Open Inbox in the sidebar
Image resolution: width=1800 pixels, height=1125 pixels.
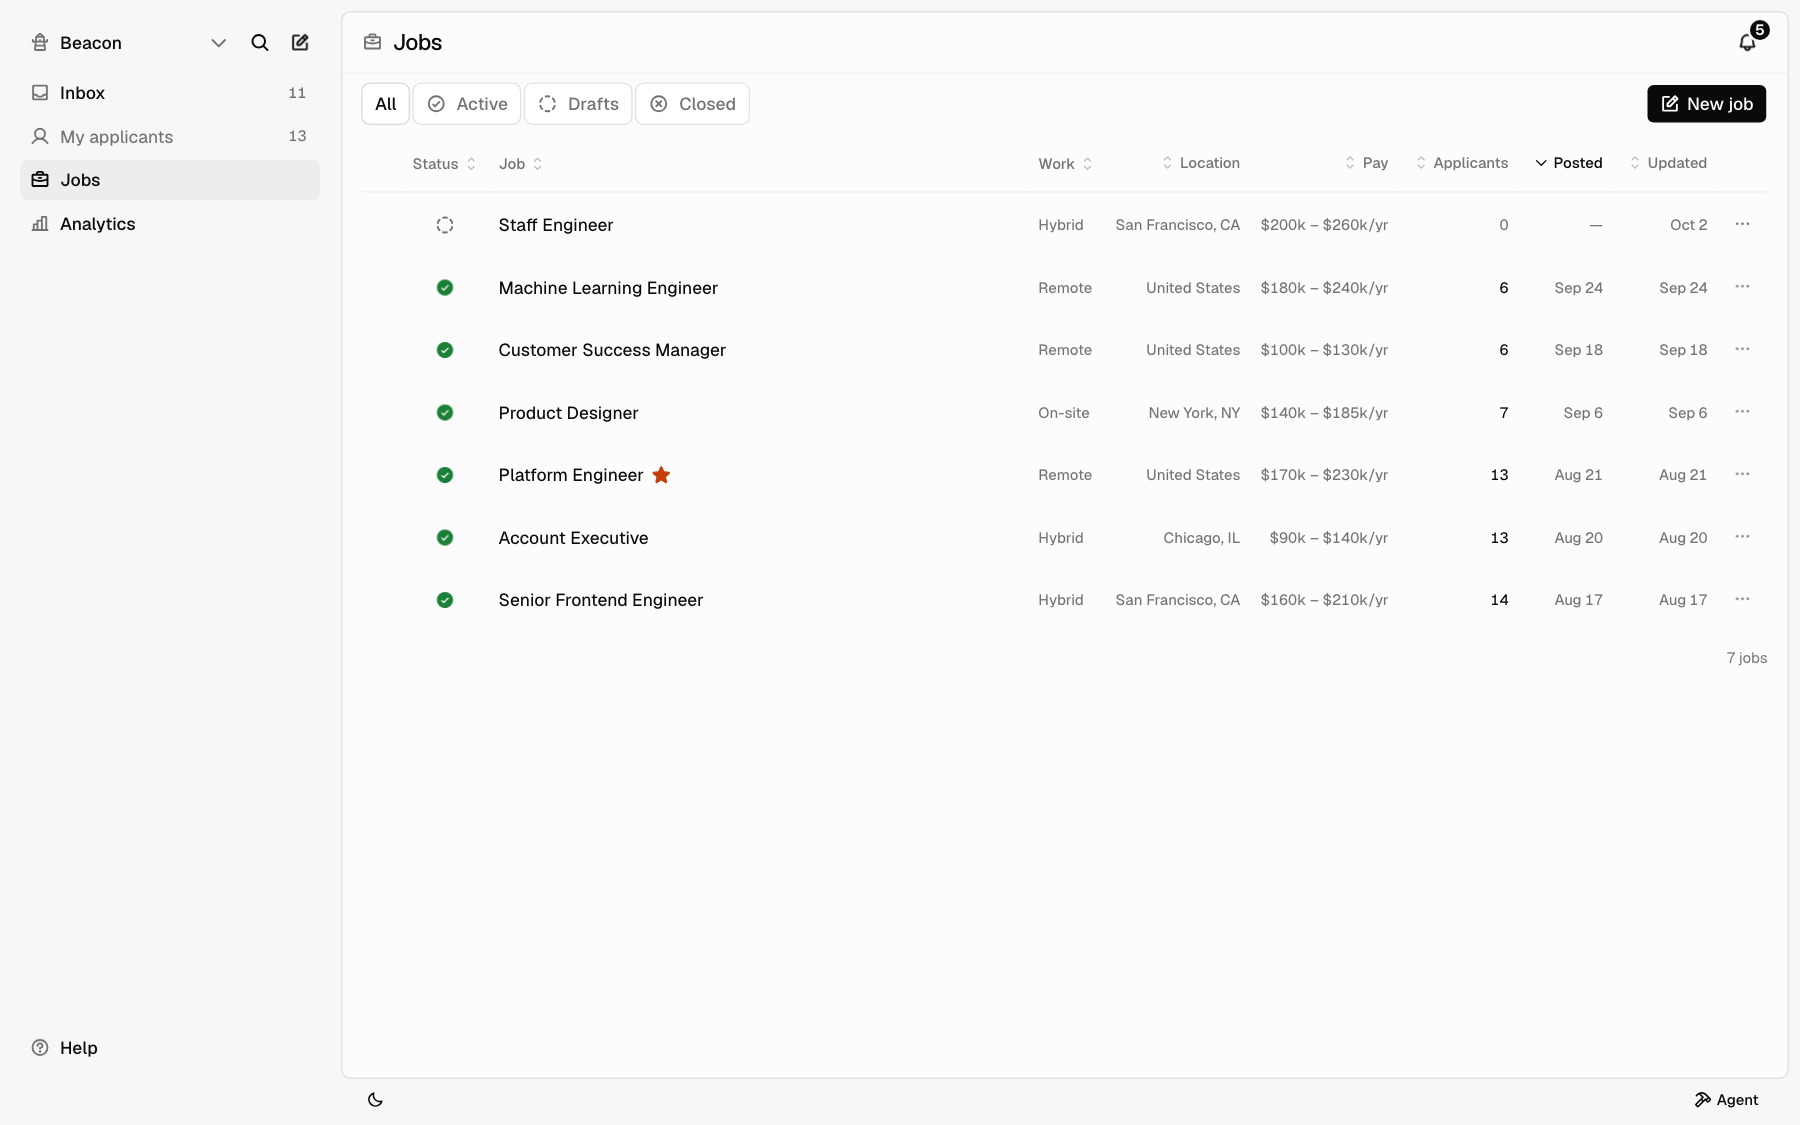coord(170,93)
